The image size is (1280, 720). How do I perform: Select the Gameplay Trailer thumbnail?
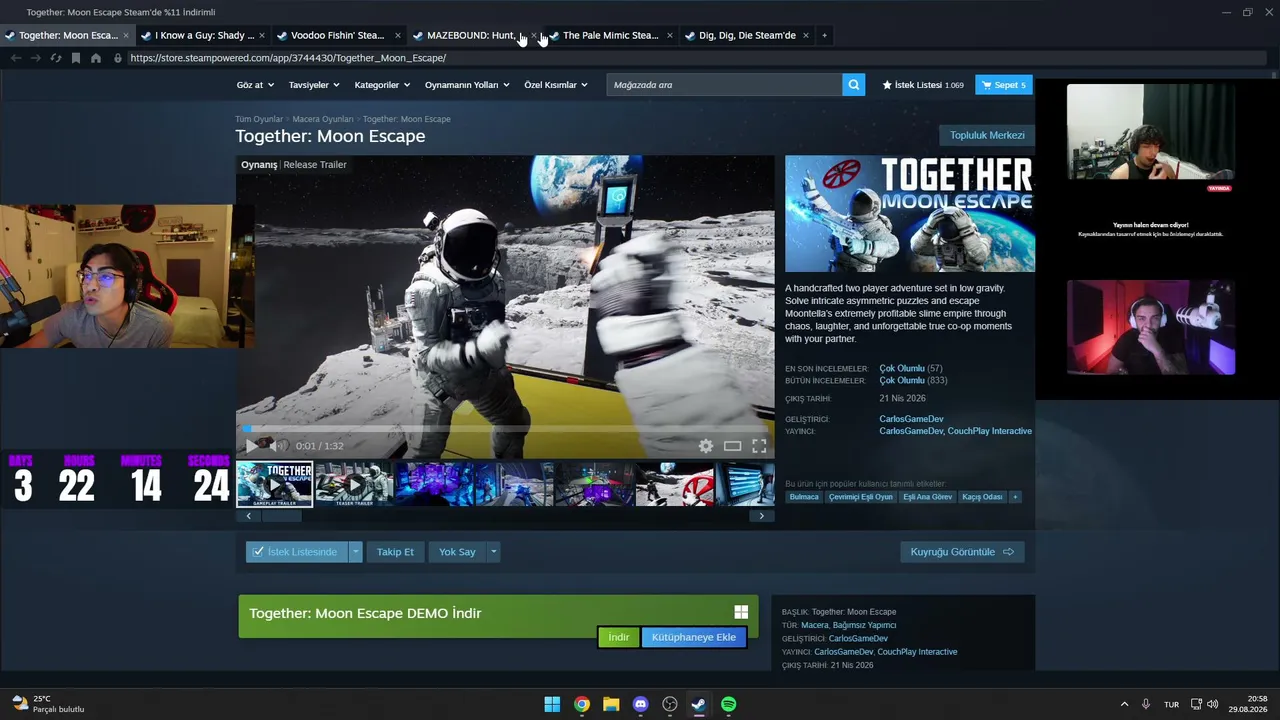(x=275, y=485)
